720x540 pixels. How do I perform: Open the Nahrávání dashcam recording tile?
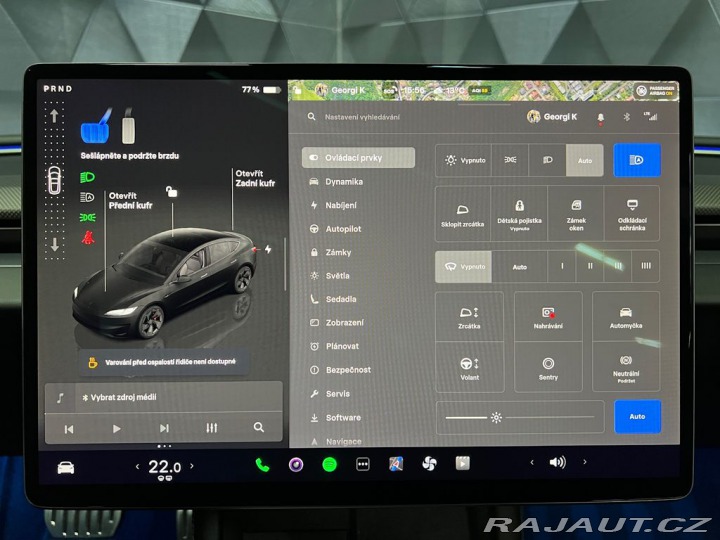pos(548,316)
